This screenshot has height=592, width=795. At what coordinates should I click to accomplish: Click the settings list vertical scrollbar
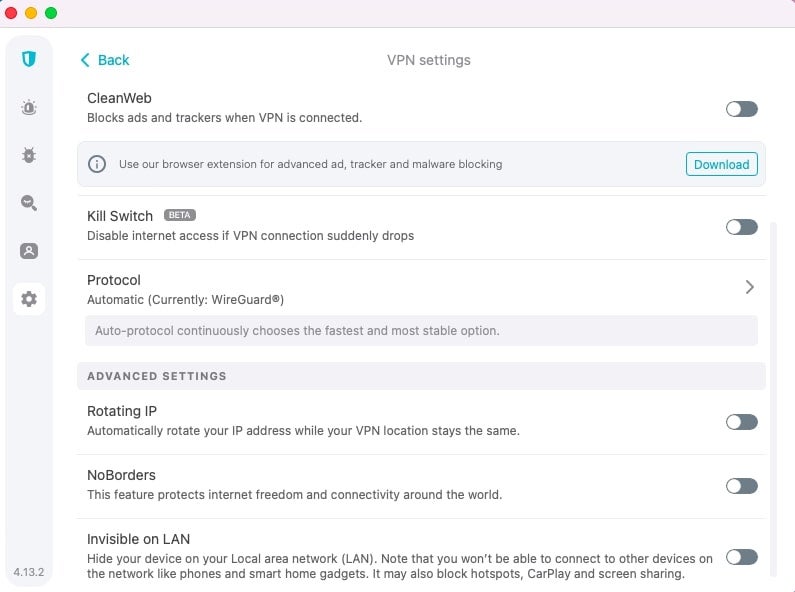tap(774, 400)
